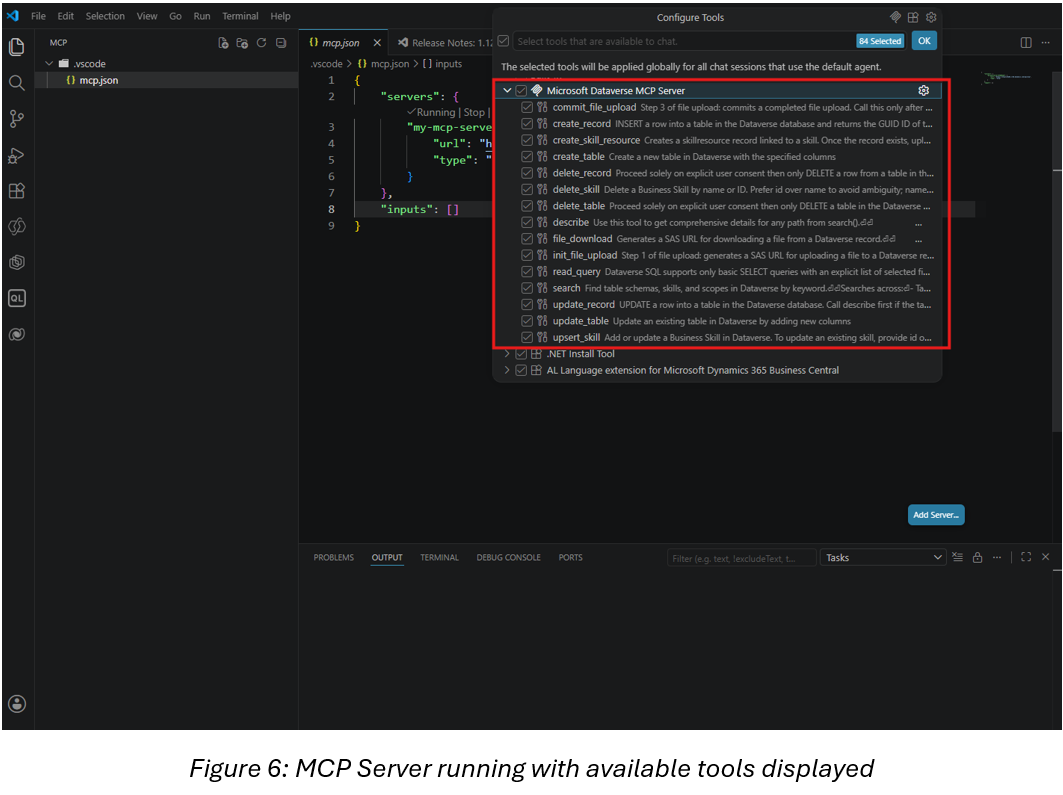Open the Tasks output channel dropdown
1063x795 pixels.
pos(883,557)
